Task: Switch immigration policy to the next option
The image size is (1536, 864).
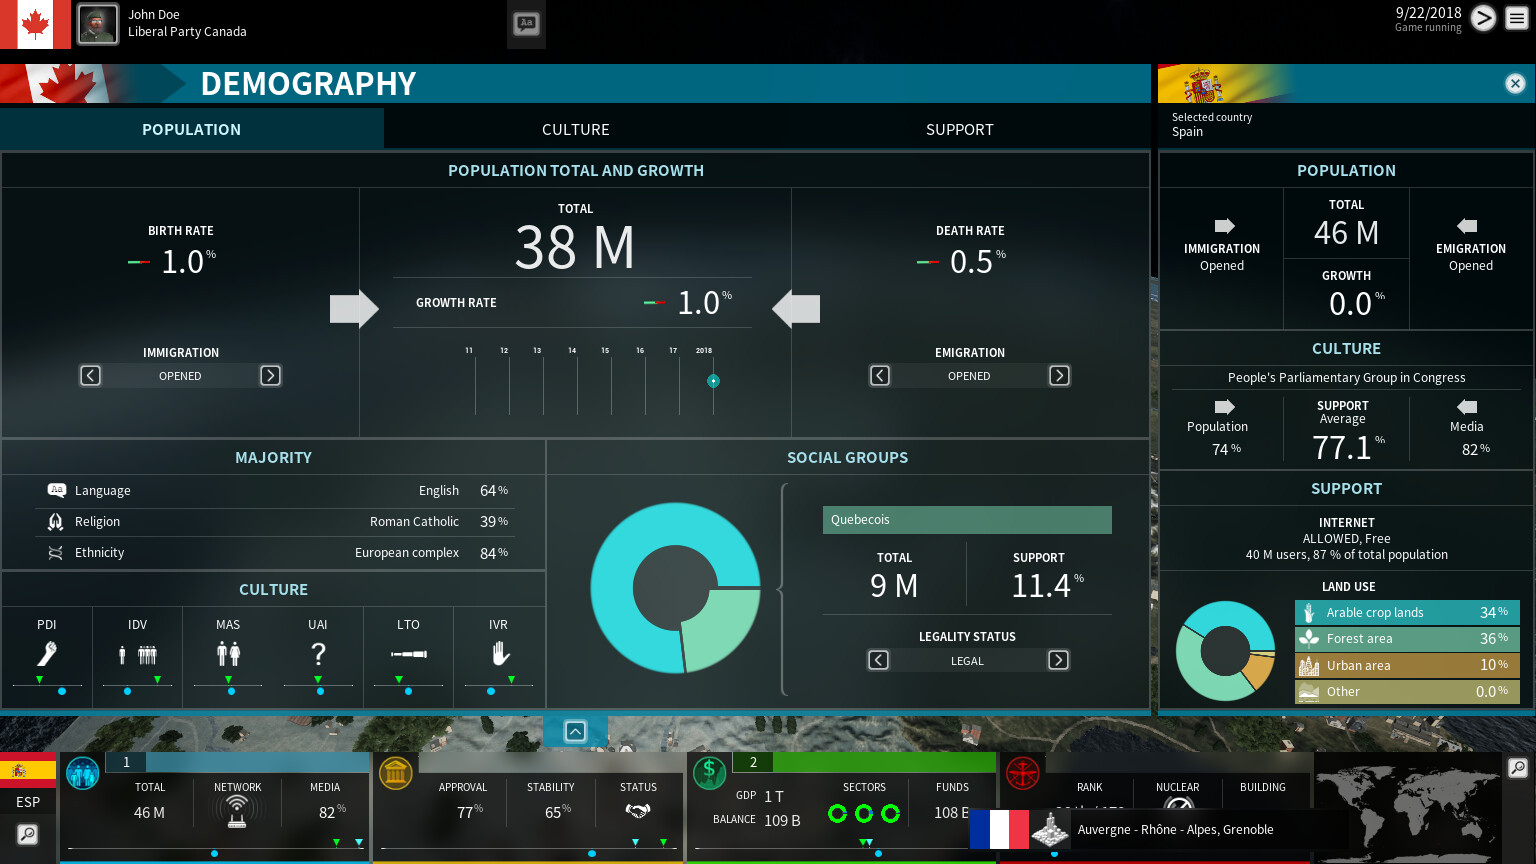Action: click(x=270, y=376)
